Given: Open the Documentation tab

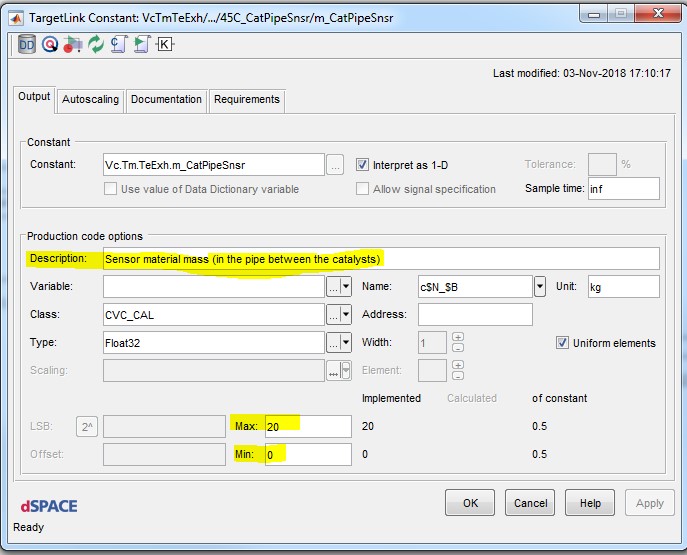Looking at the screenshot, I should coord(166,100).
